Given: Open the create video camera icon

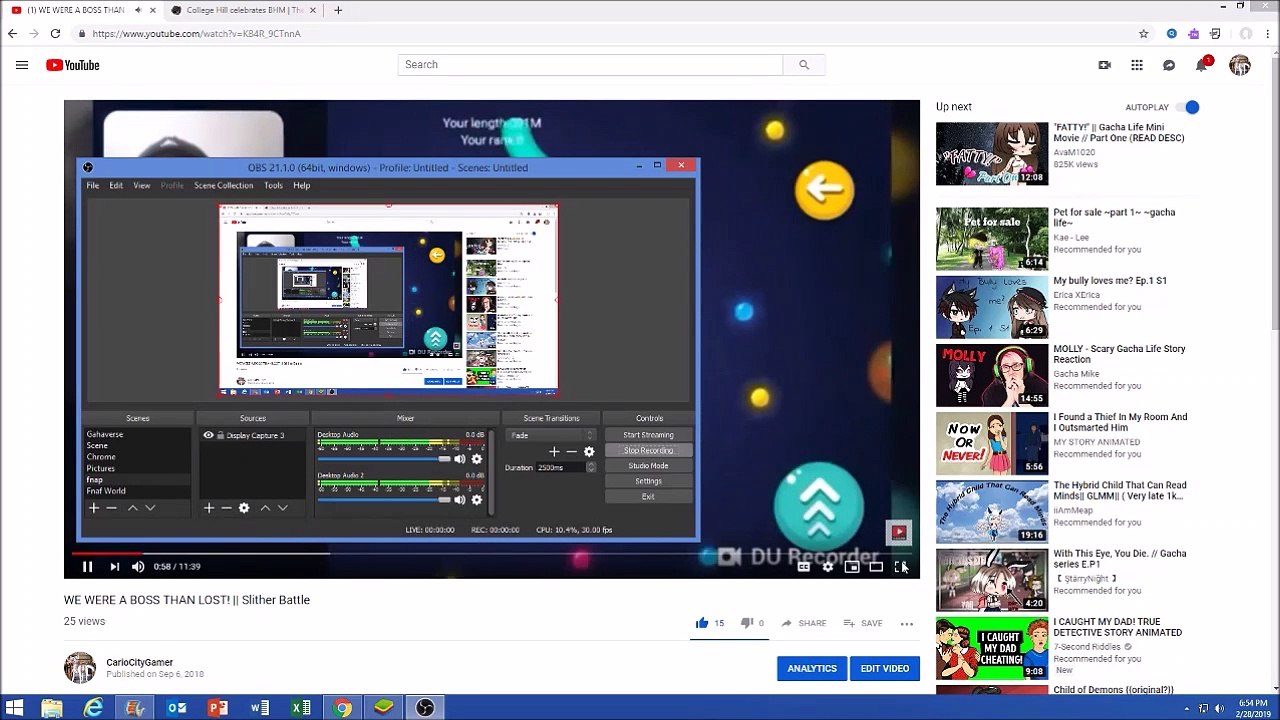Looking at the screenshot, I should tap(1104, 65).
